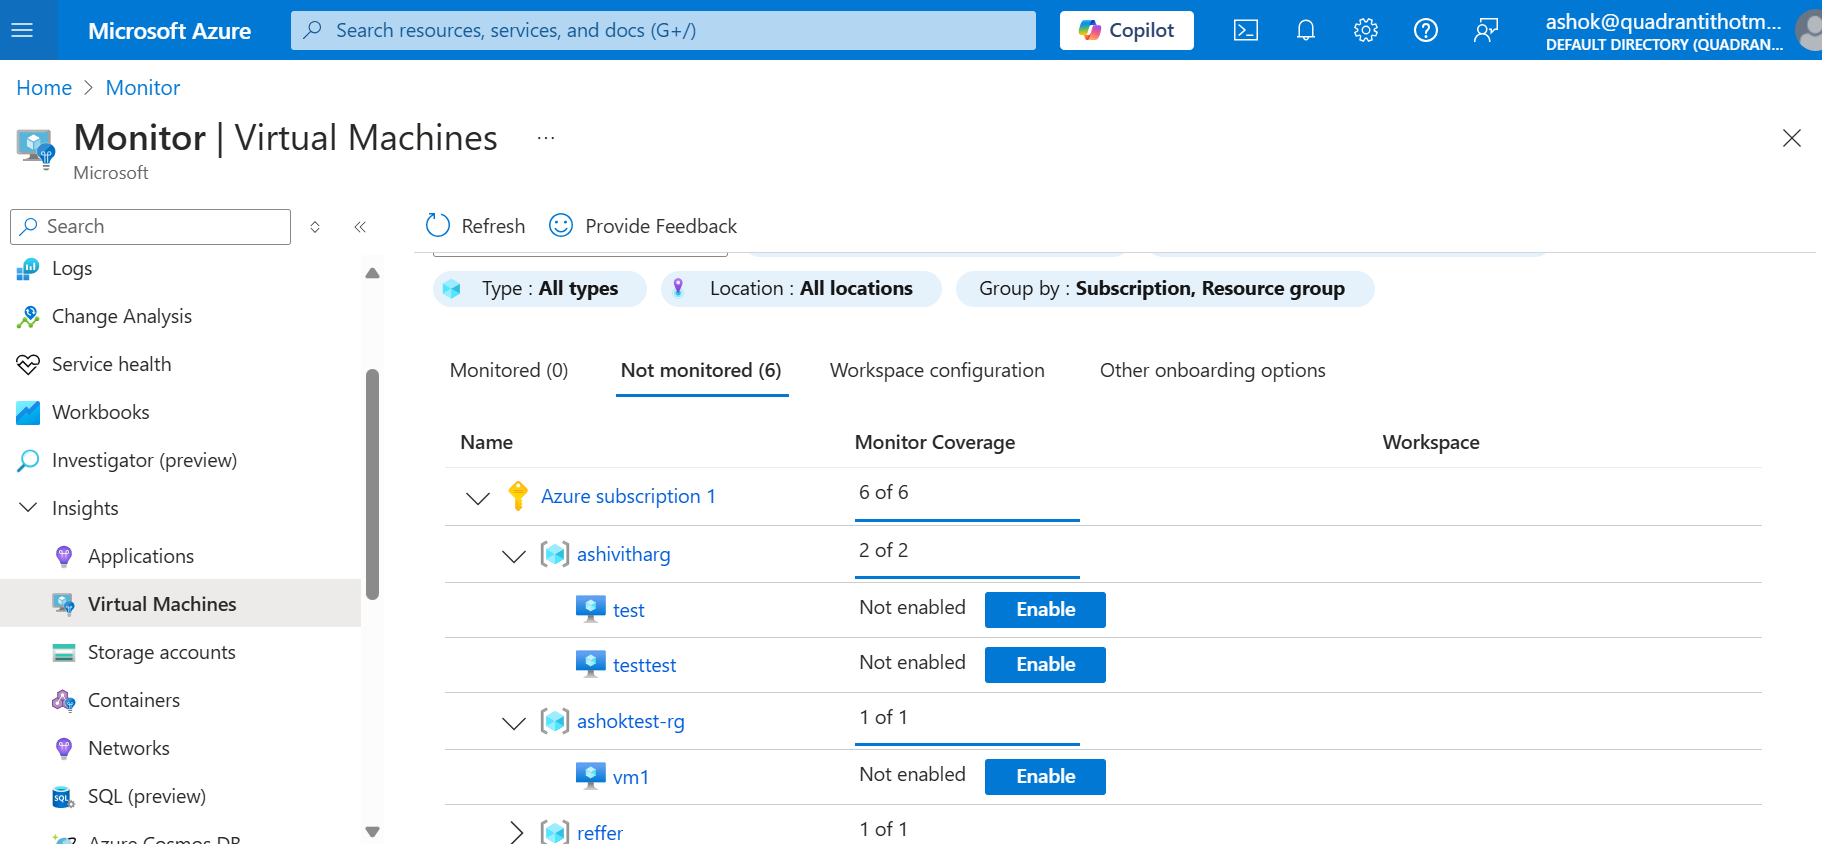The width and height of the screenshot is (1822, 844).
Task: Click the VM icon next to vm1
Action: tap(591, 776)
